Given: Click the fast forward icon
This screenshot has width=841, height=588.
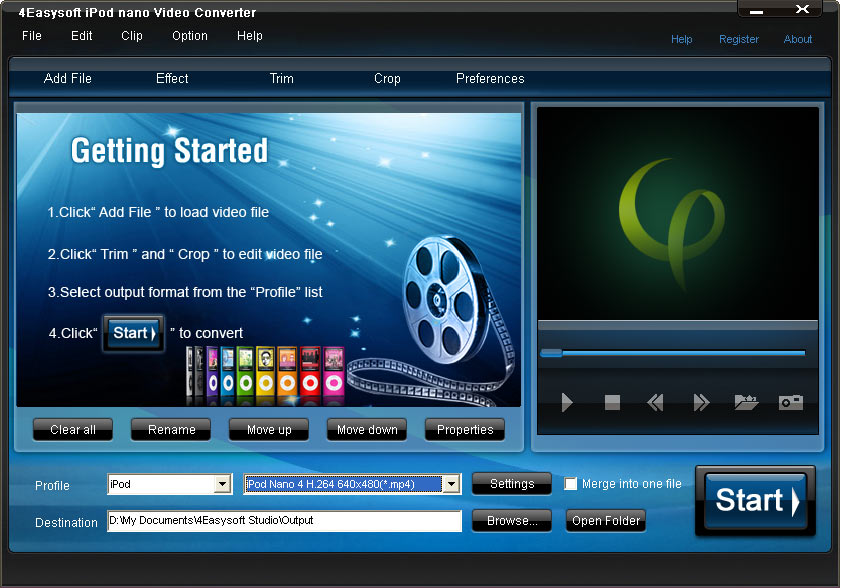Looking at the screenshot, I should (701, 403).
